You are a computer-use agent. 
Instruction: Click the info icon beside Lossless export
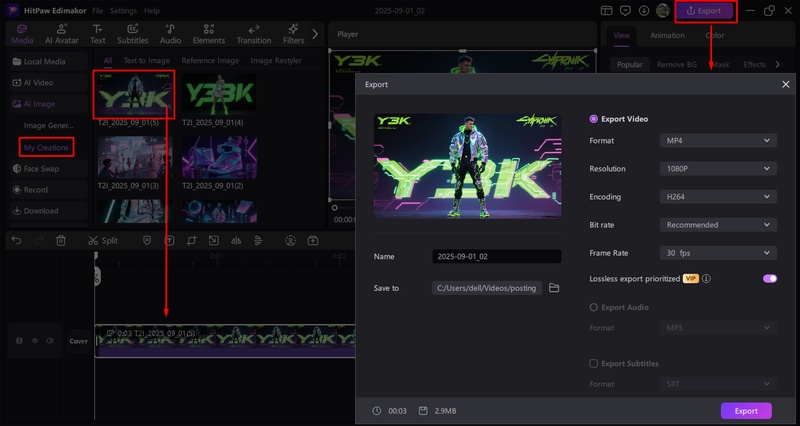pos(706,279)
